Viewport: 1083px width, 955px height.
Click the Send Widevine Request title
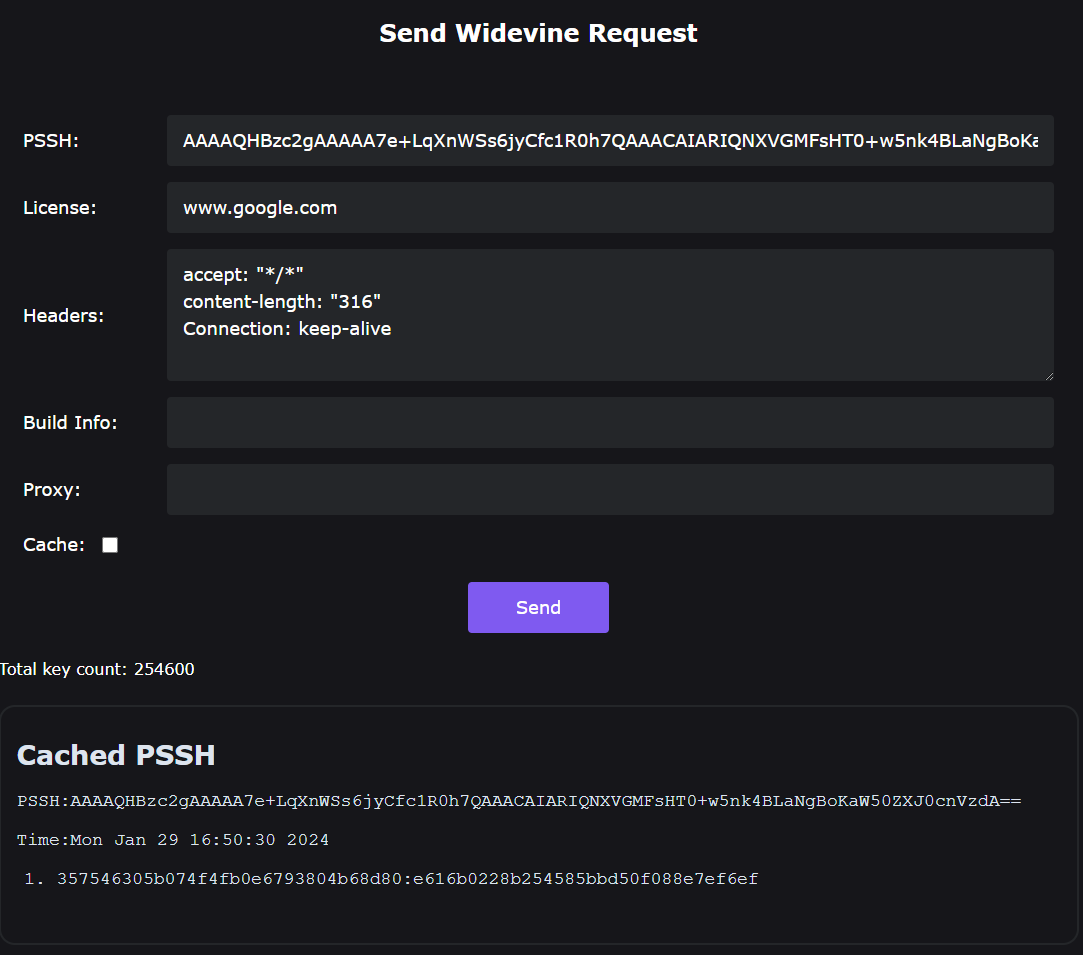(538, 33)
